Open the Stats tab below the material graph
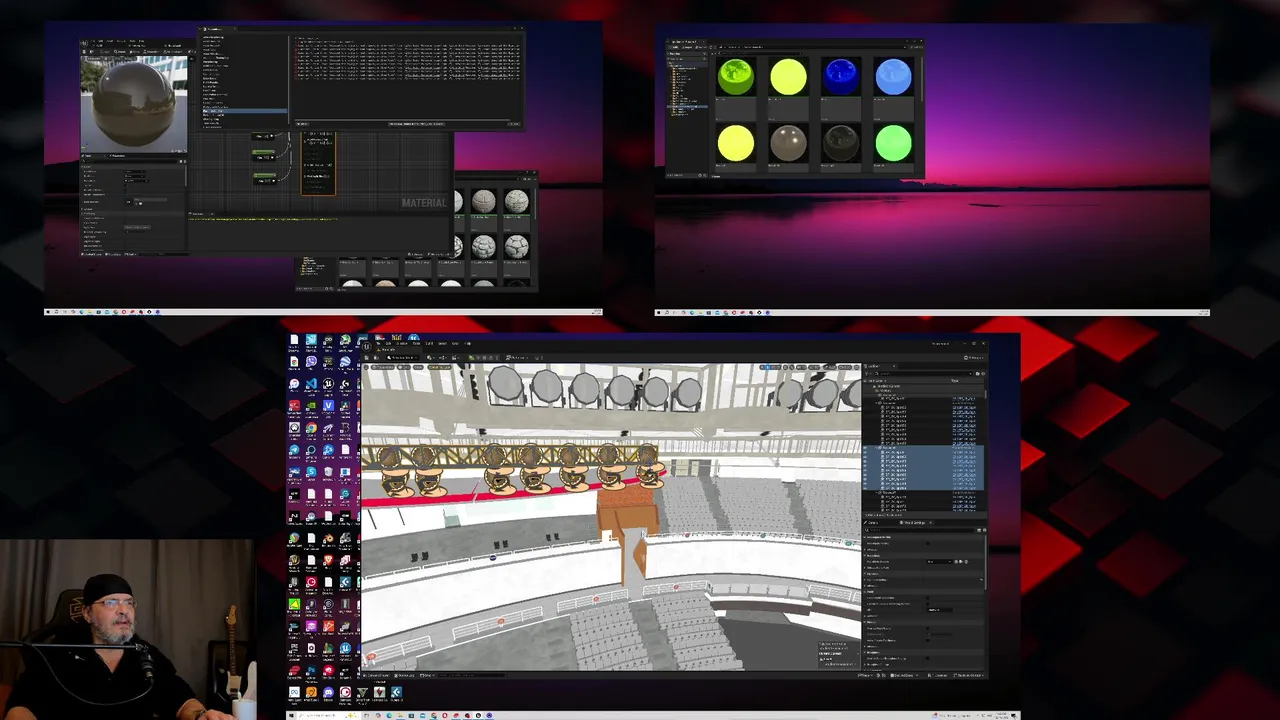 198,213
